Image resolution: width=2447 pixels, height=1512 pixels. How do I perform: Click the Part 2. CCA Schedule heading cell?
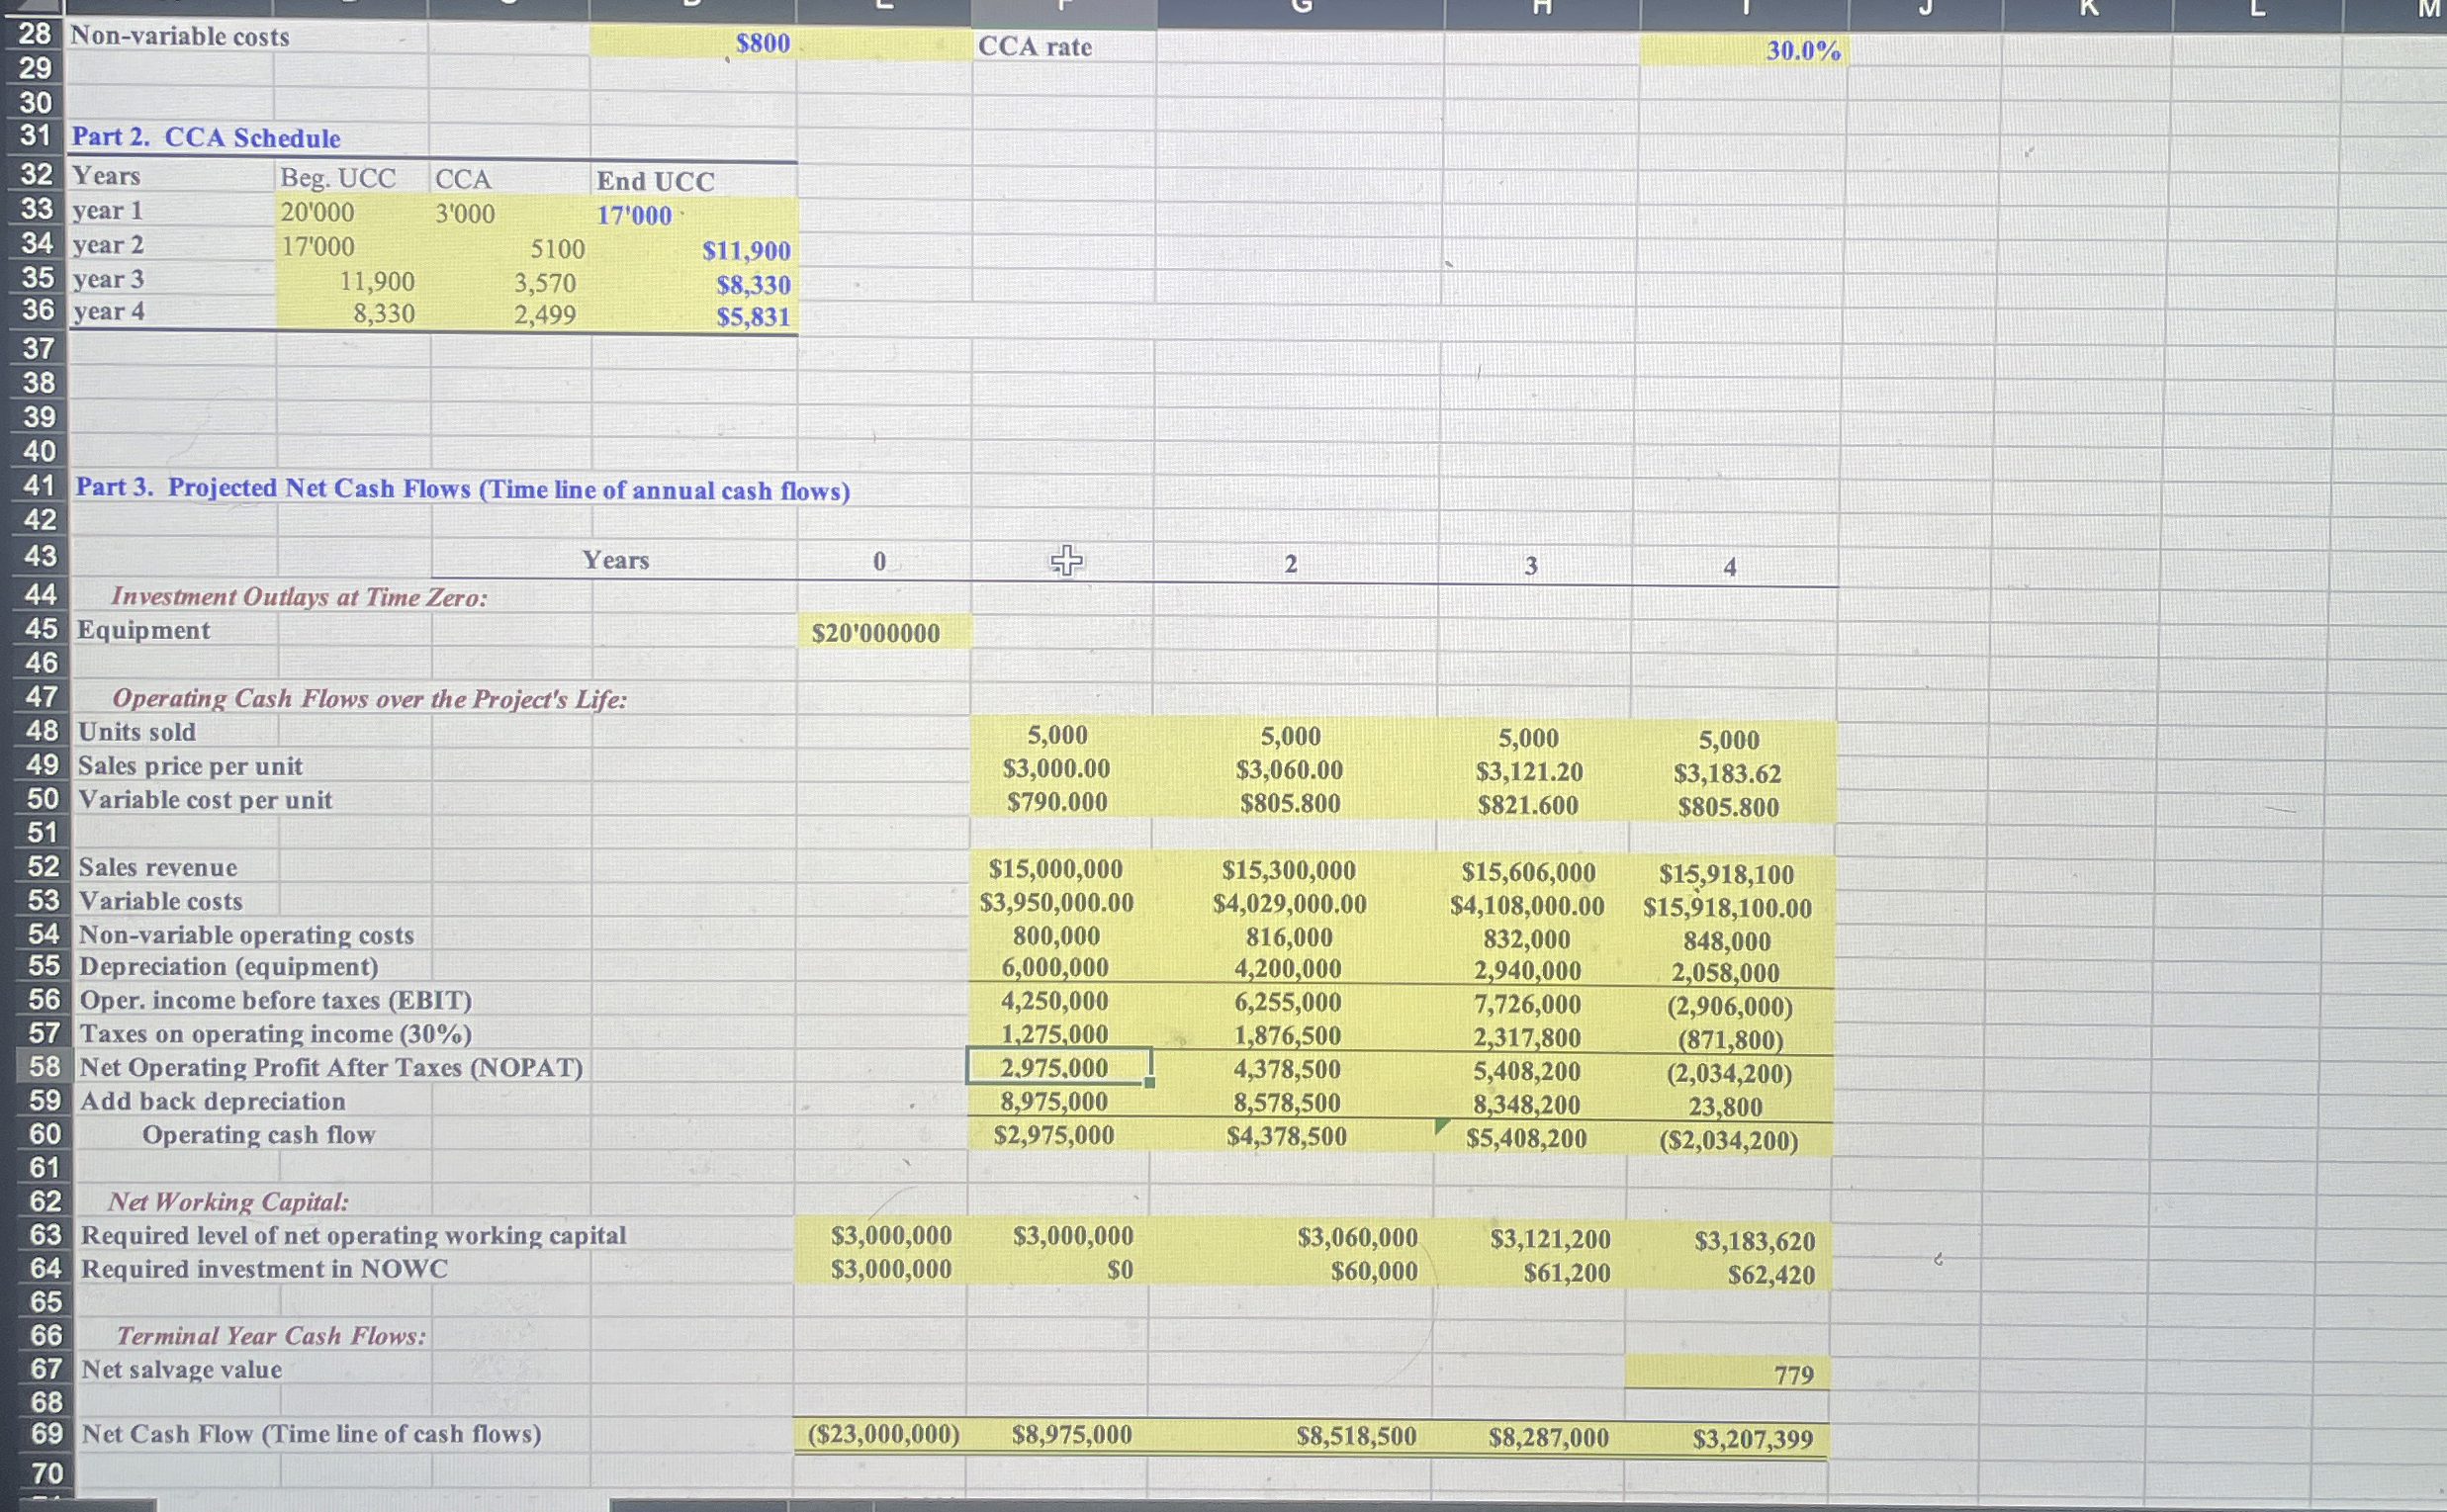point(206,138)
